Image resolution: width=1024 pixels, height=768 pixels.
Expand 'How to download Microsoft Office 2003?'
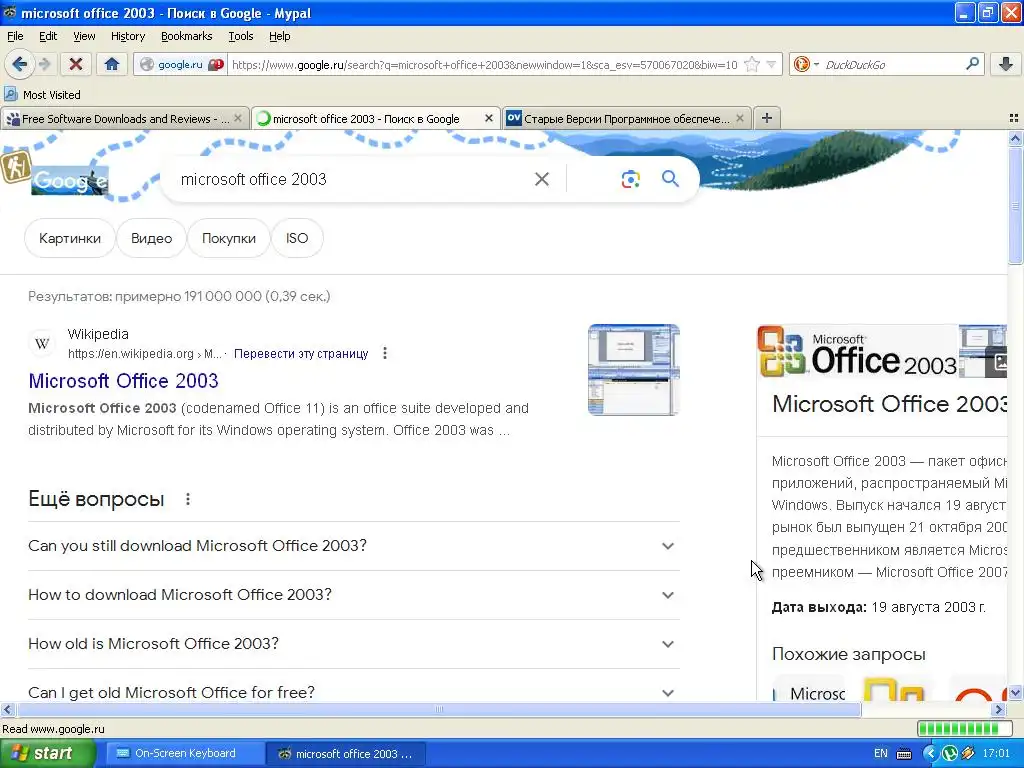[x=354, y=595]
